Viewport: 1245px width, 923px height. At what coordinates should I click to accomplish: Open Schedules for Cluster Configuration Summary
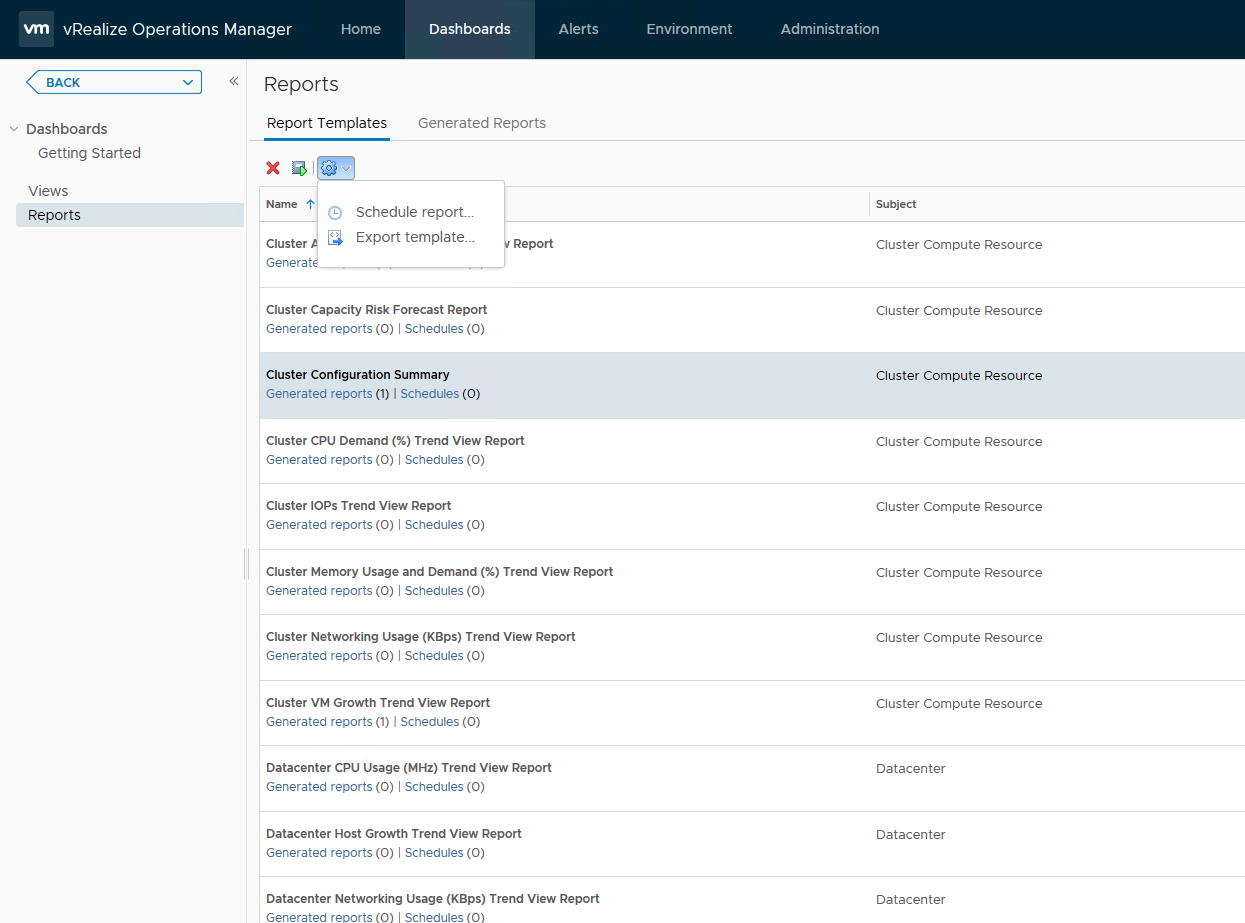pos(430,394)
